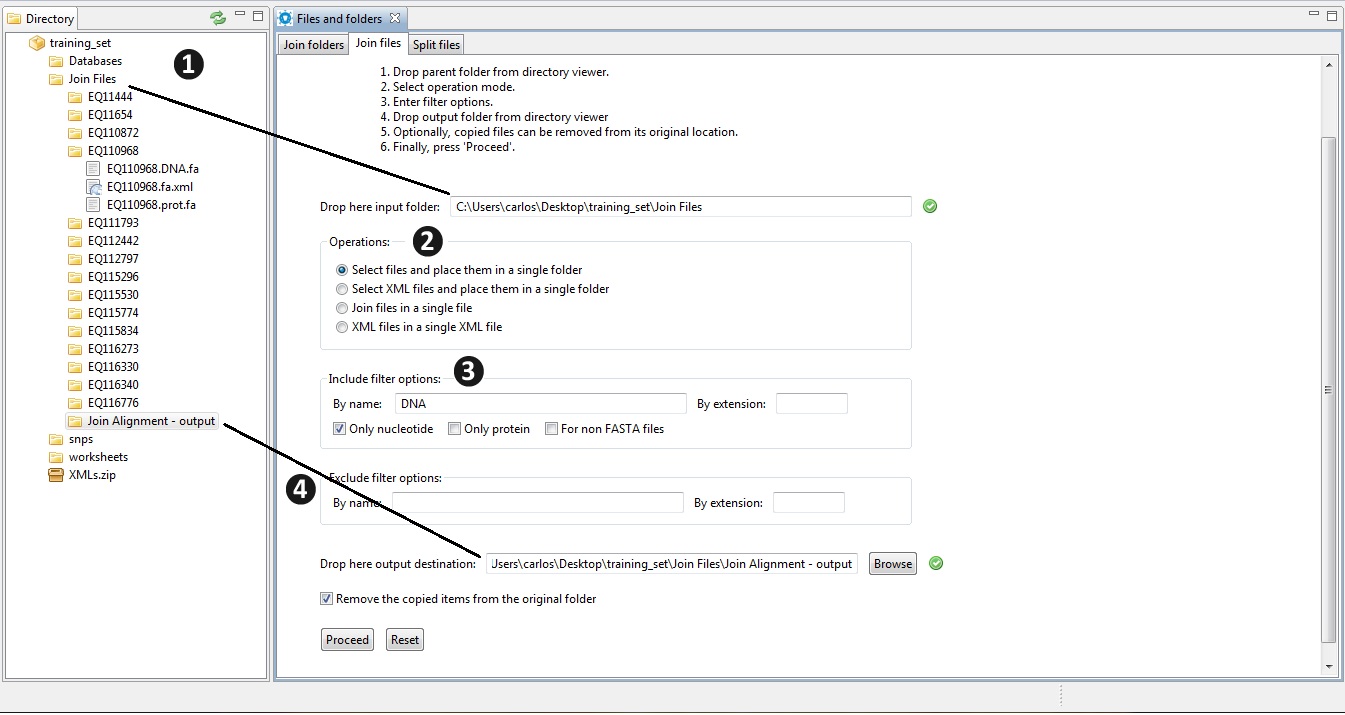Click the vertical scrollbar in Join files panel
The image size is (1345, 715).
1328,390
